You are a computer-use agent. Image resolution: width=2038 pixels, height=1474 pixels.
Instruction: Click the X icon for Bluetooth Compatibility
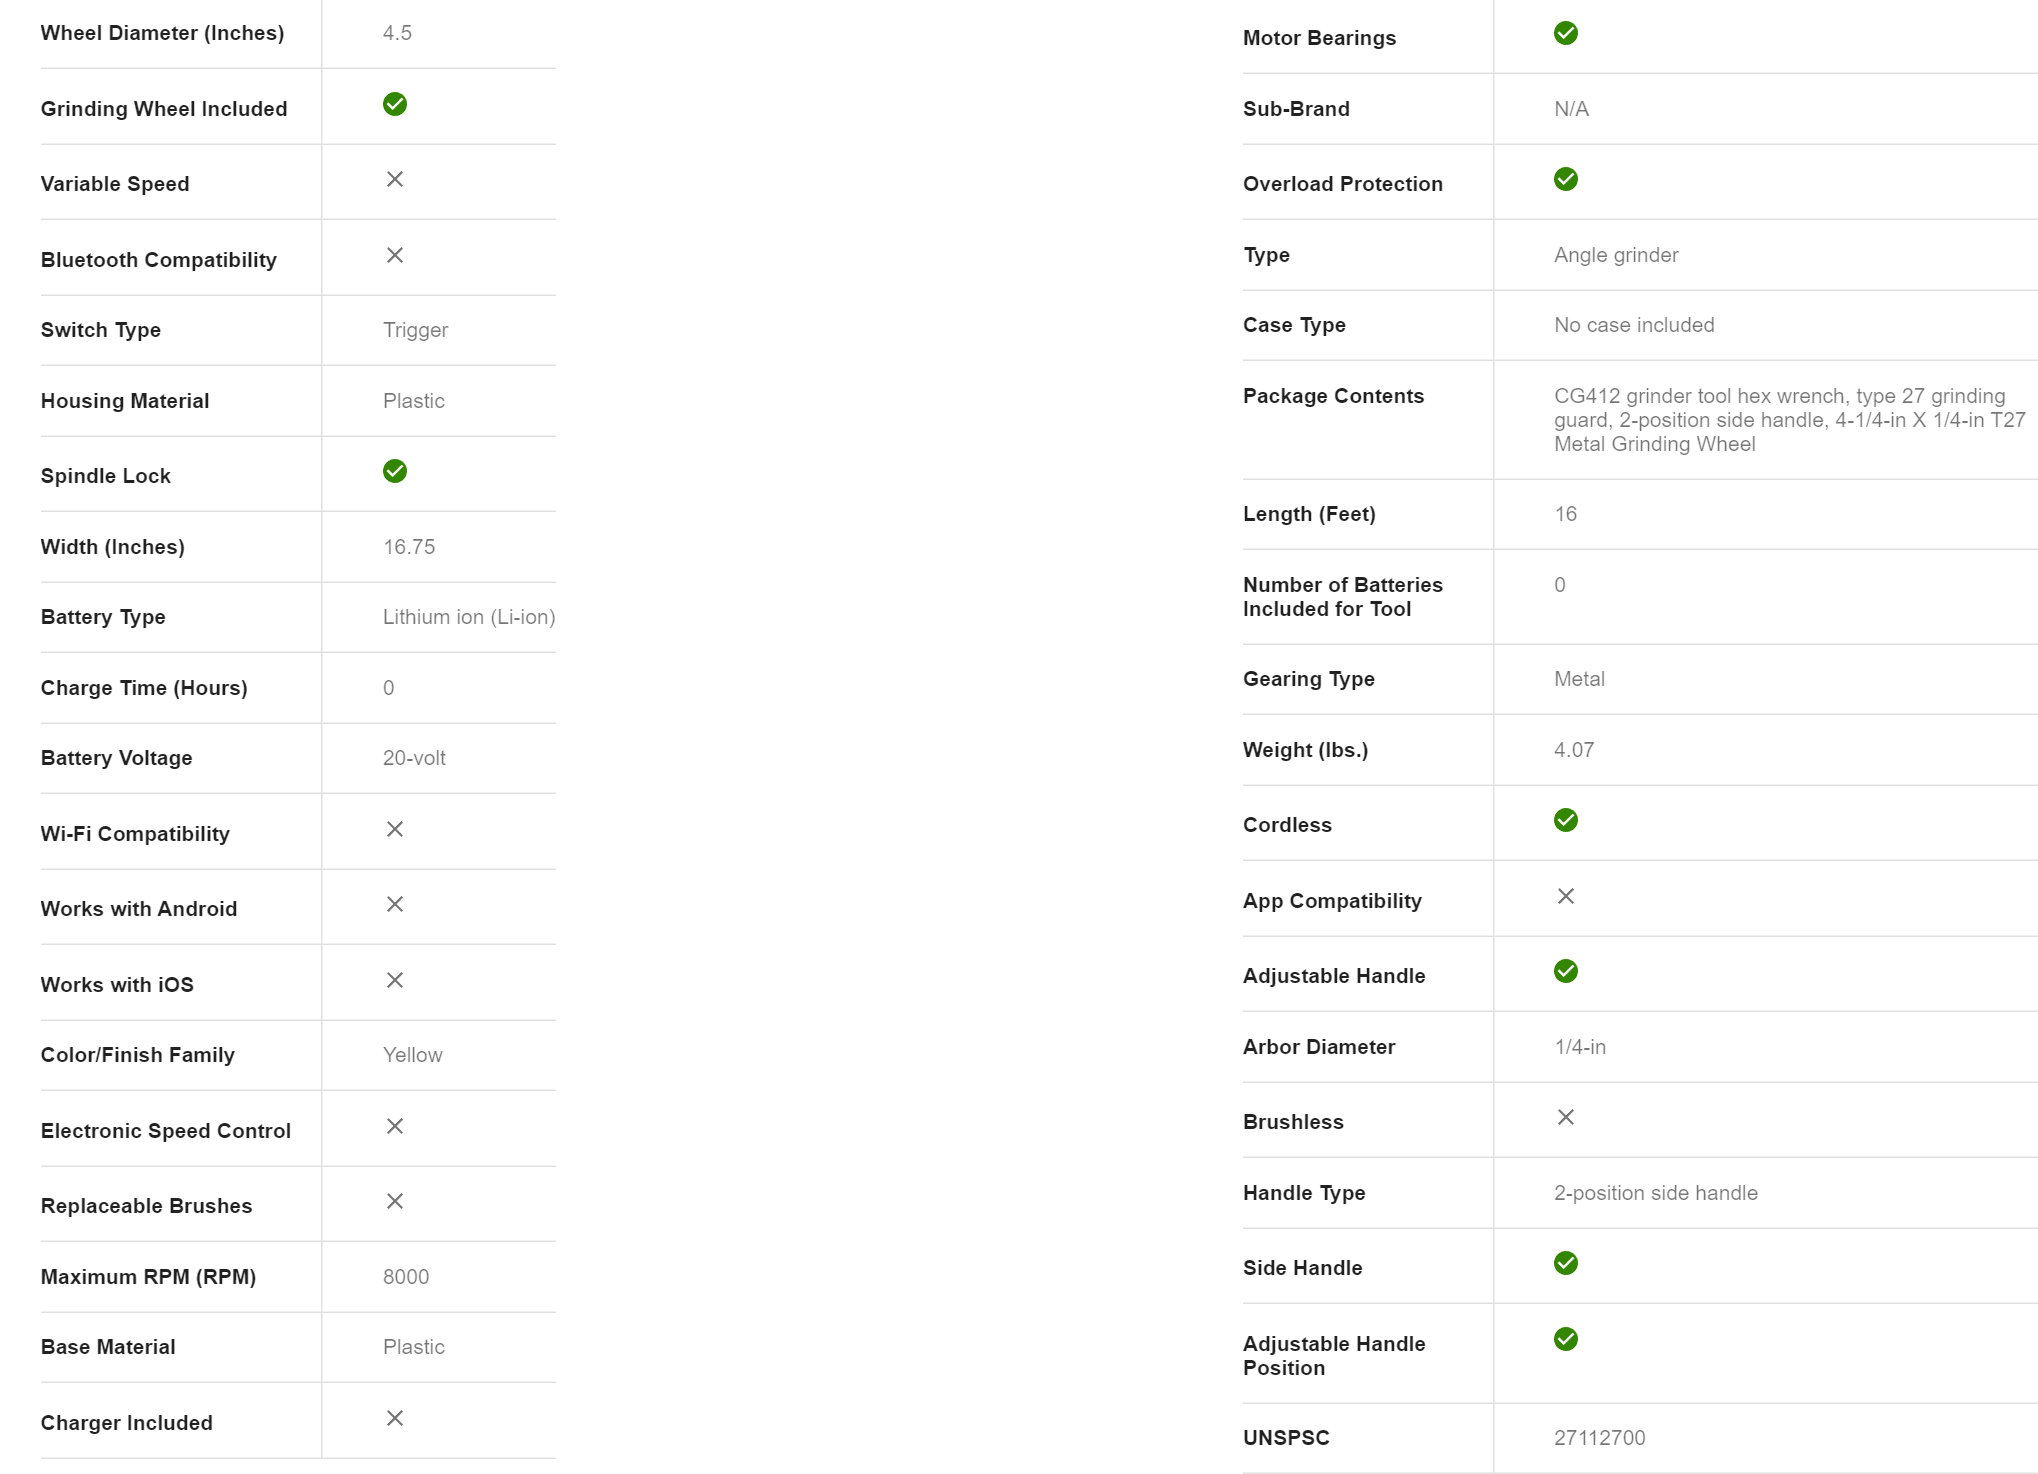395,256
